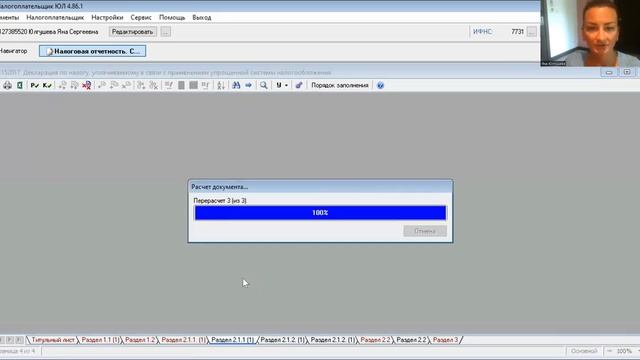Click the taxpayer name Юлгушева Яна Сергеевна
This screenshot has width=640, height=360.
tap(63, 32)
